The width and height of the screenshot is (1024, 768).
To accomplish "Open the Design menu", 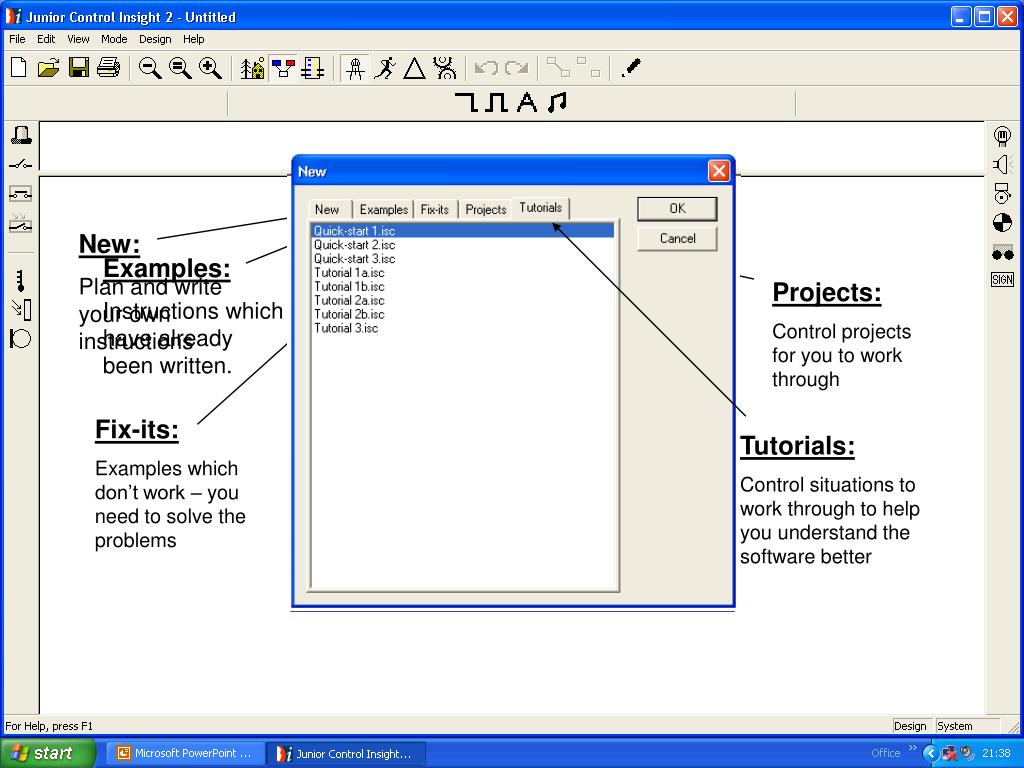I will click(155, 39).
